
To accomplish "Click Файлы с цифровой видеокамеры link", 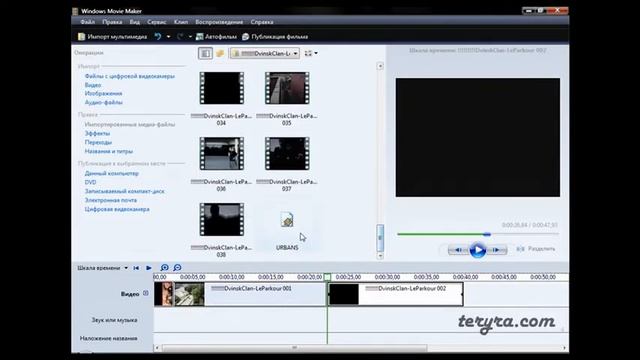I will 130,76.
